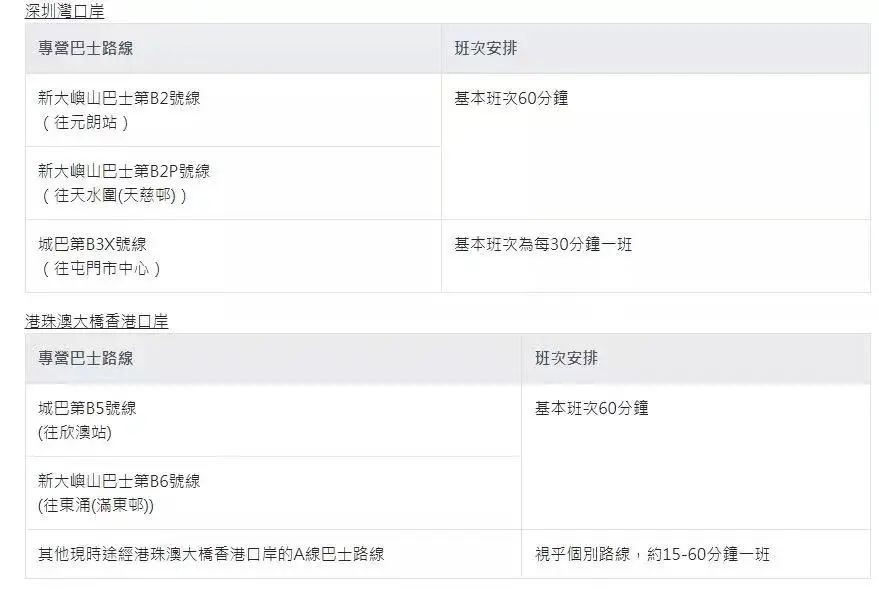The image size is (879, 589).
Task: Select the 約15-60分鐘一班 frequency cell
Action: tap(652, 554)
